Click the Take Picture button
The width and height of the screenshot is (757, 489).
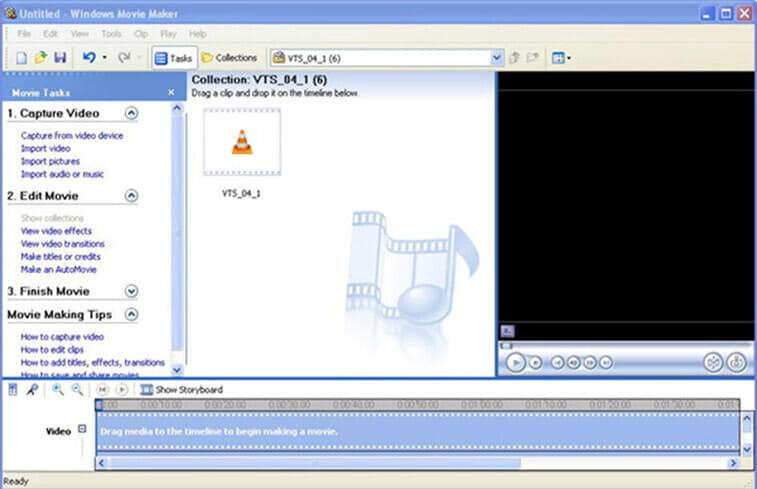(x=737, y=362)
